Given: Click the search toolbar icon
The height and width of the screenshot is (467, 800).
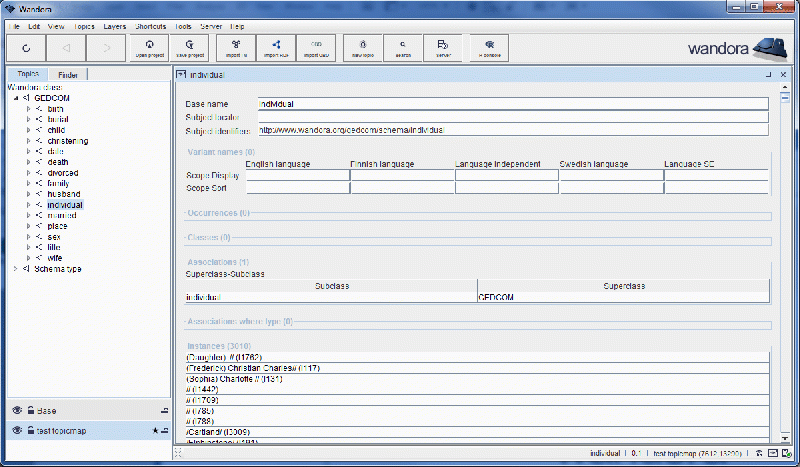Looking at the screenshot, I should coord(403,48).
